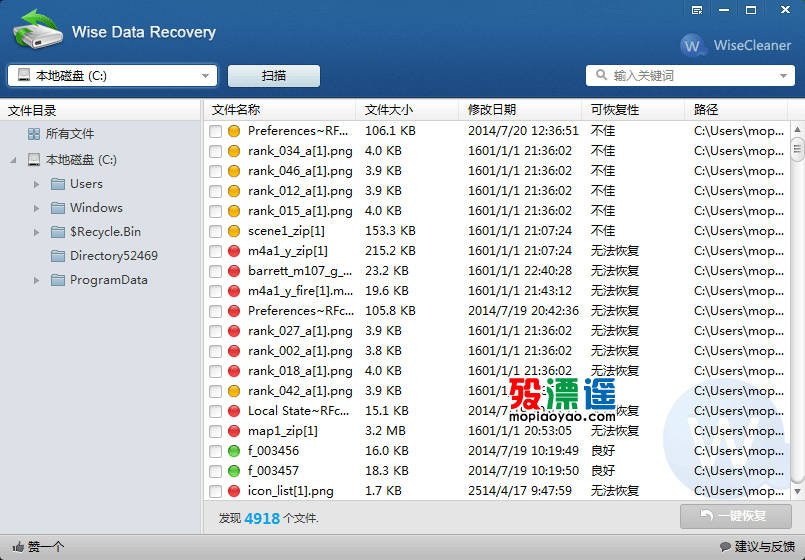Click the 4918 found files count
The width and height of the screenshot is (805, 560).
[x=262, y=518]
